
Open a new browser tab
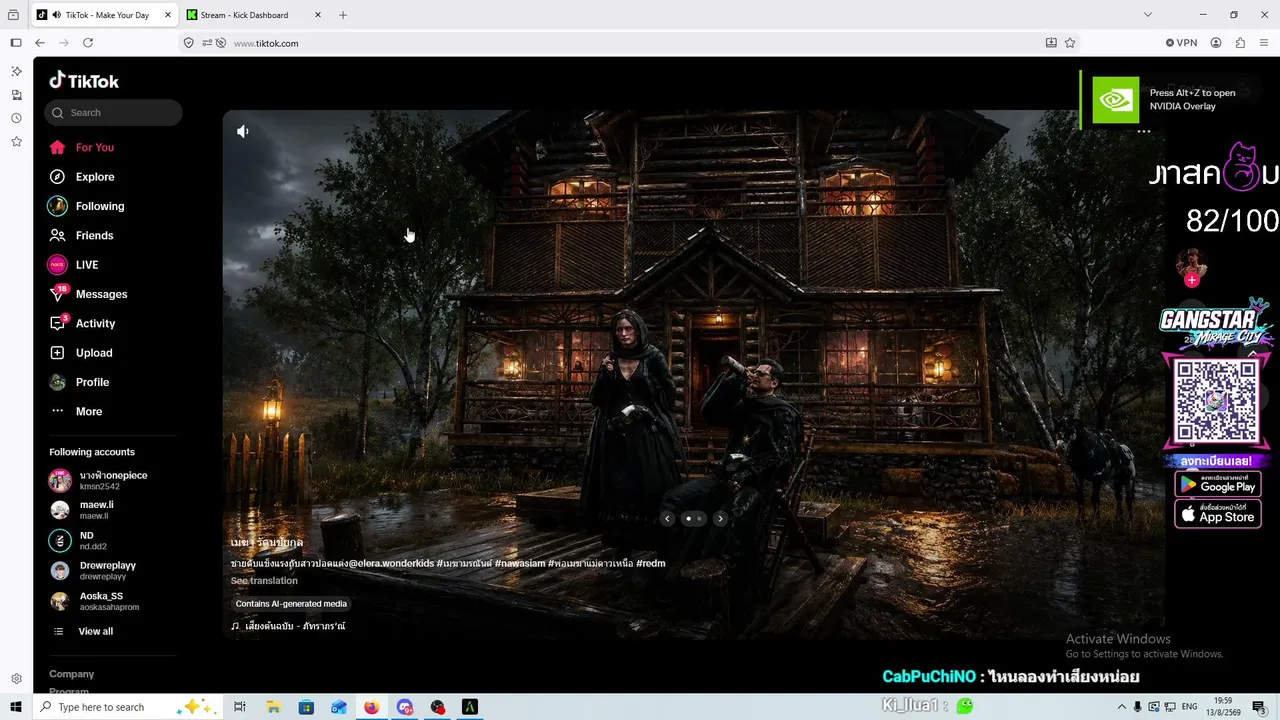click(x=343, y=15)
